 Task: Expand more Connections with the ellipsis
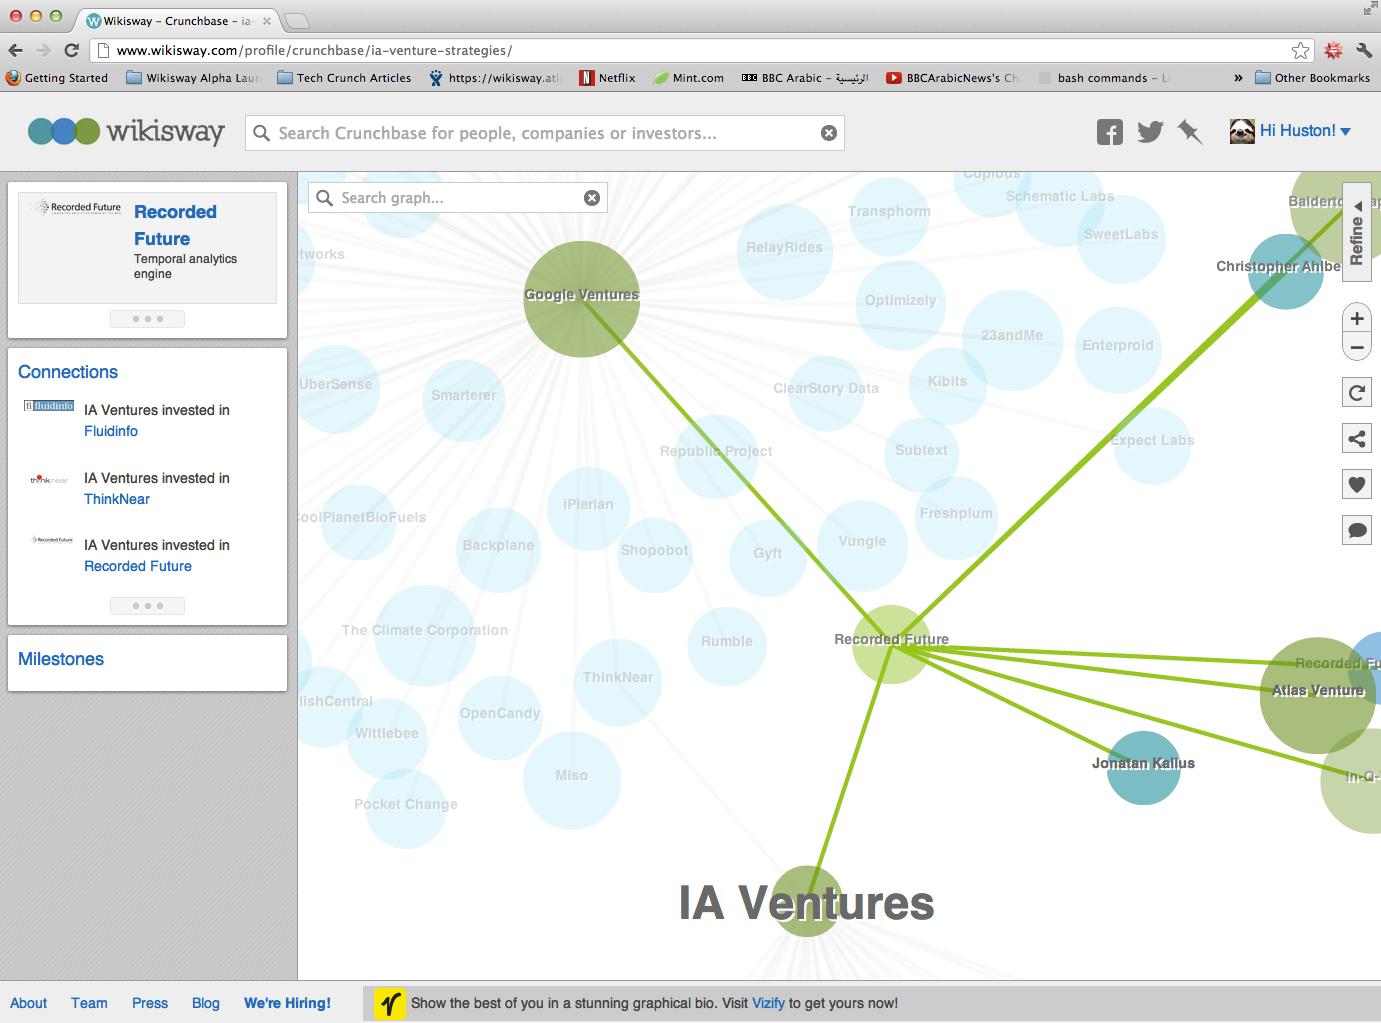(x=148, y=606)
